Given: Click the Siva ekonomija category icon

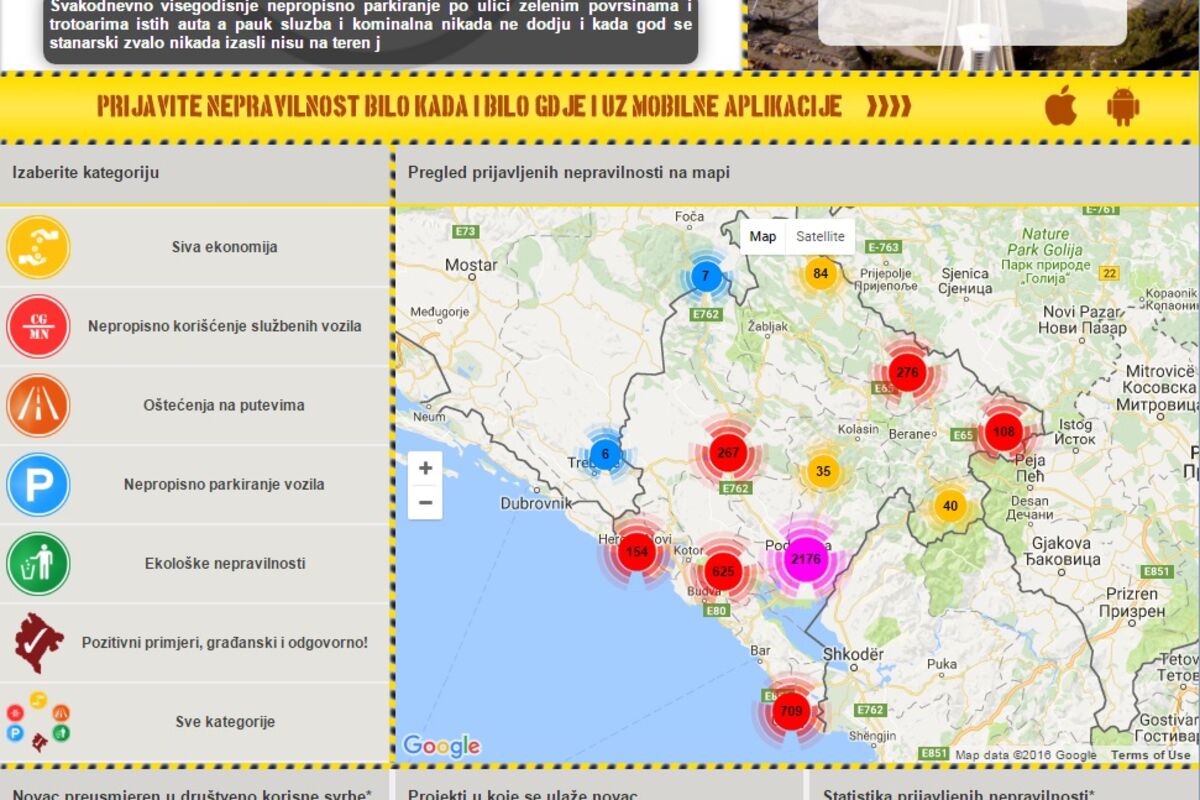Looking at the screenshot, I should [38, 247].
